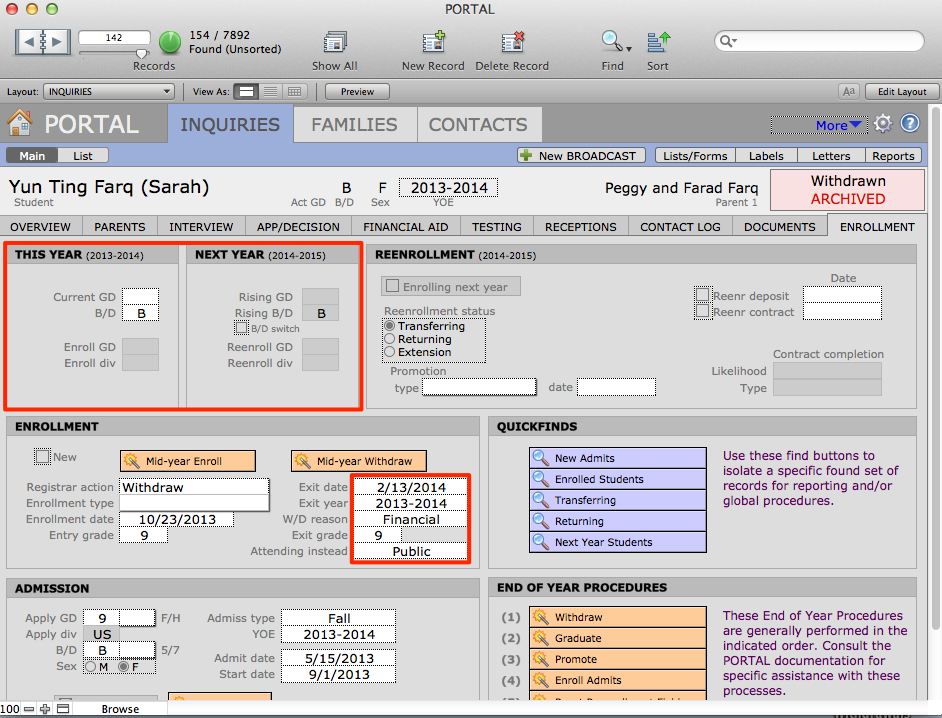Click the New Record toolbar icon

click(x=433, y=43)
